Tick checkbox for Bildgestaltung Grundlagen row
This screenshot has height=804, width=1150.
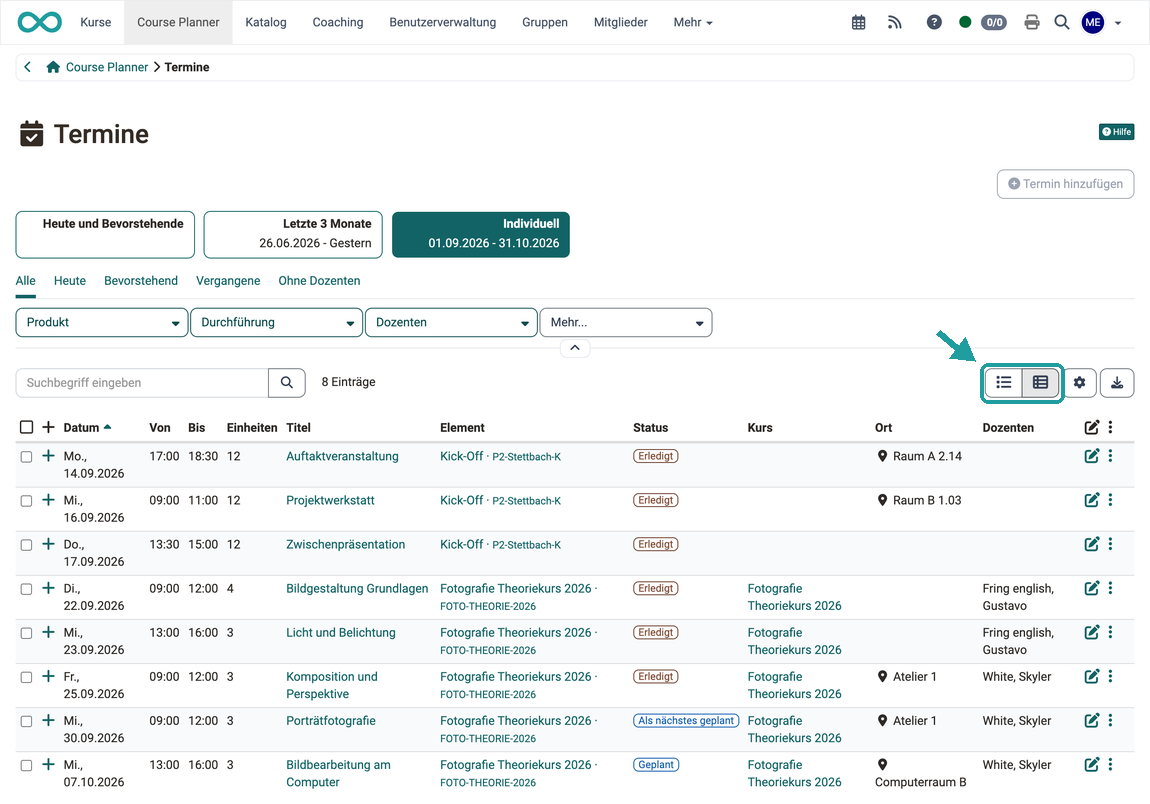click(x=26, y=588)
